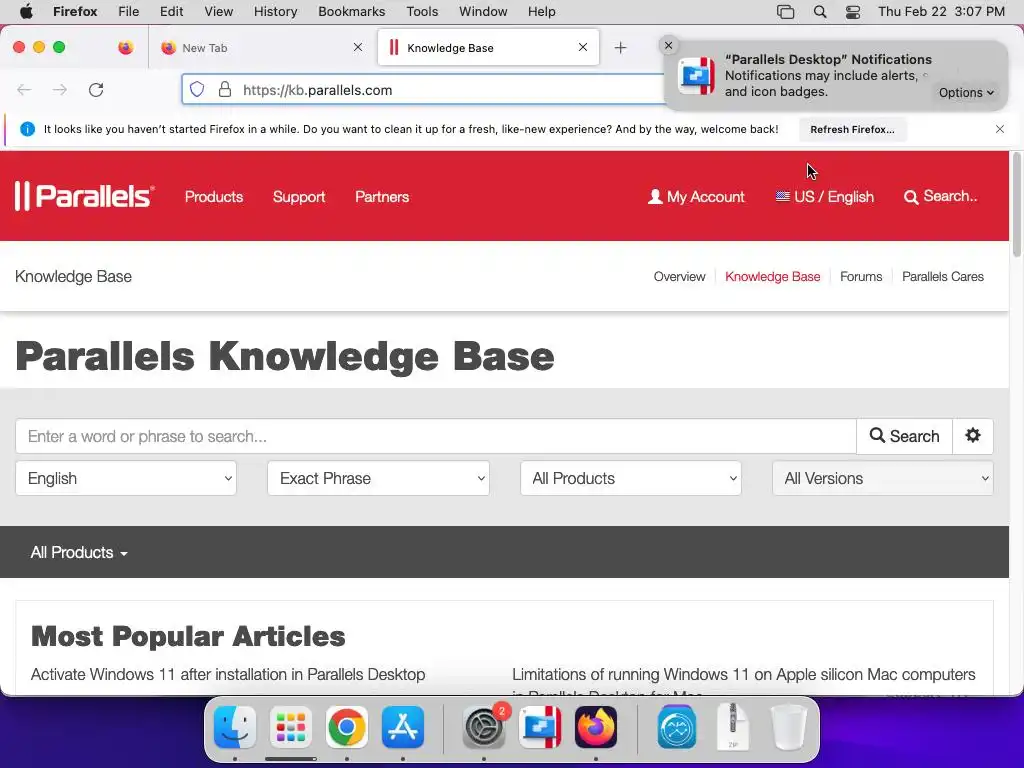
Task: Click the Apple menu logo
Action: point(26,11)
